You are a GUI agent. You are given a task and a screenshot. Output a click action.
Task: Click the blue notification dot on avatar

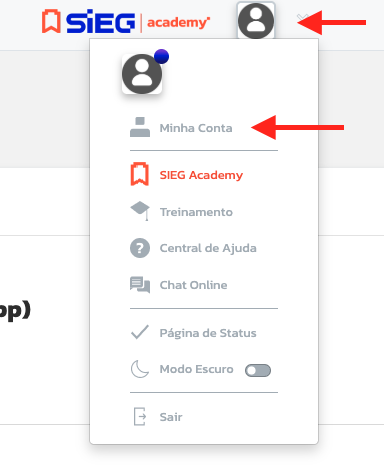(x=161, y=56)
